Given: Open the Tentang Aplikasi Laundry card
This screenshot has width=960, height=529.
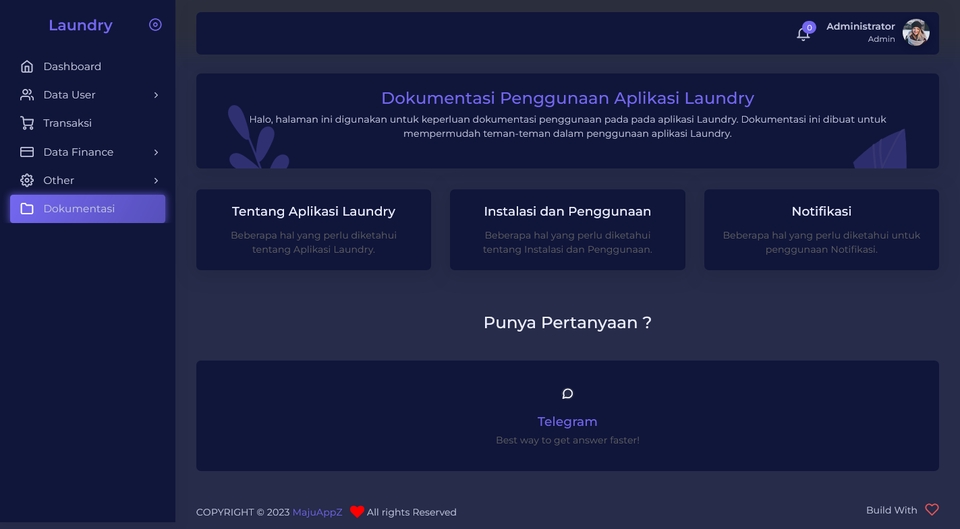Looking at the screenshot, I should coord(313,230).
